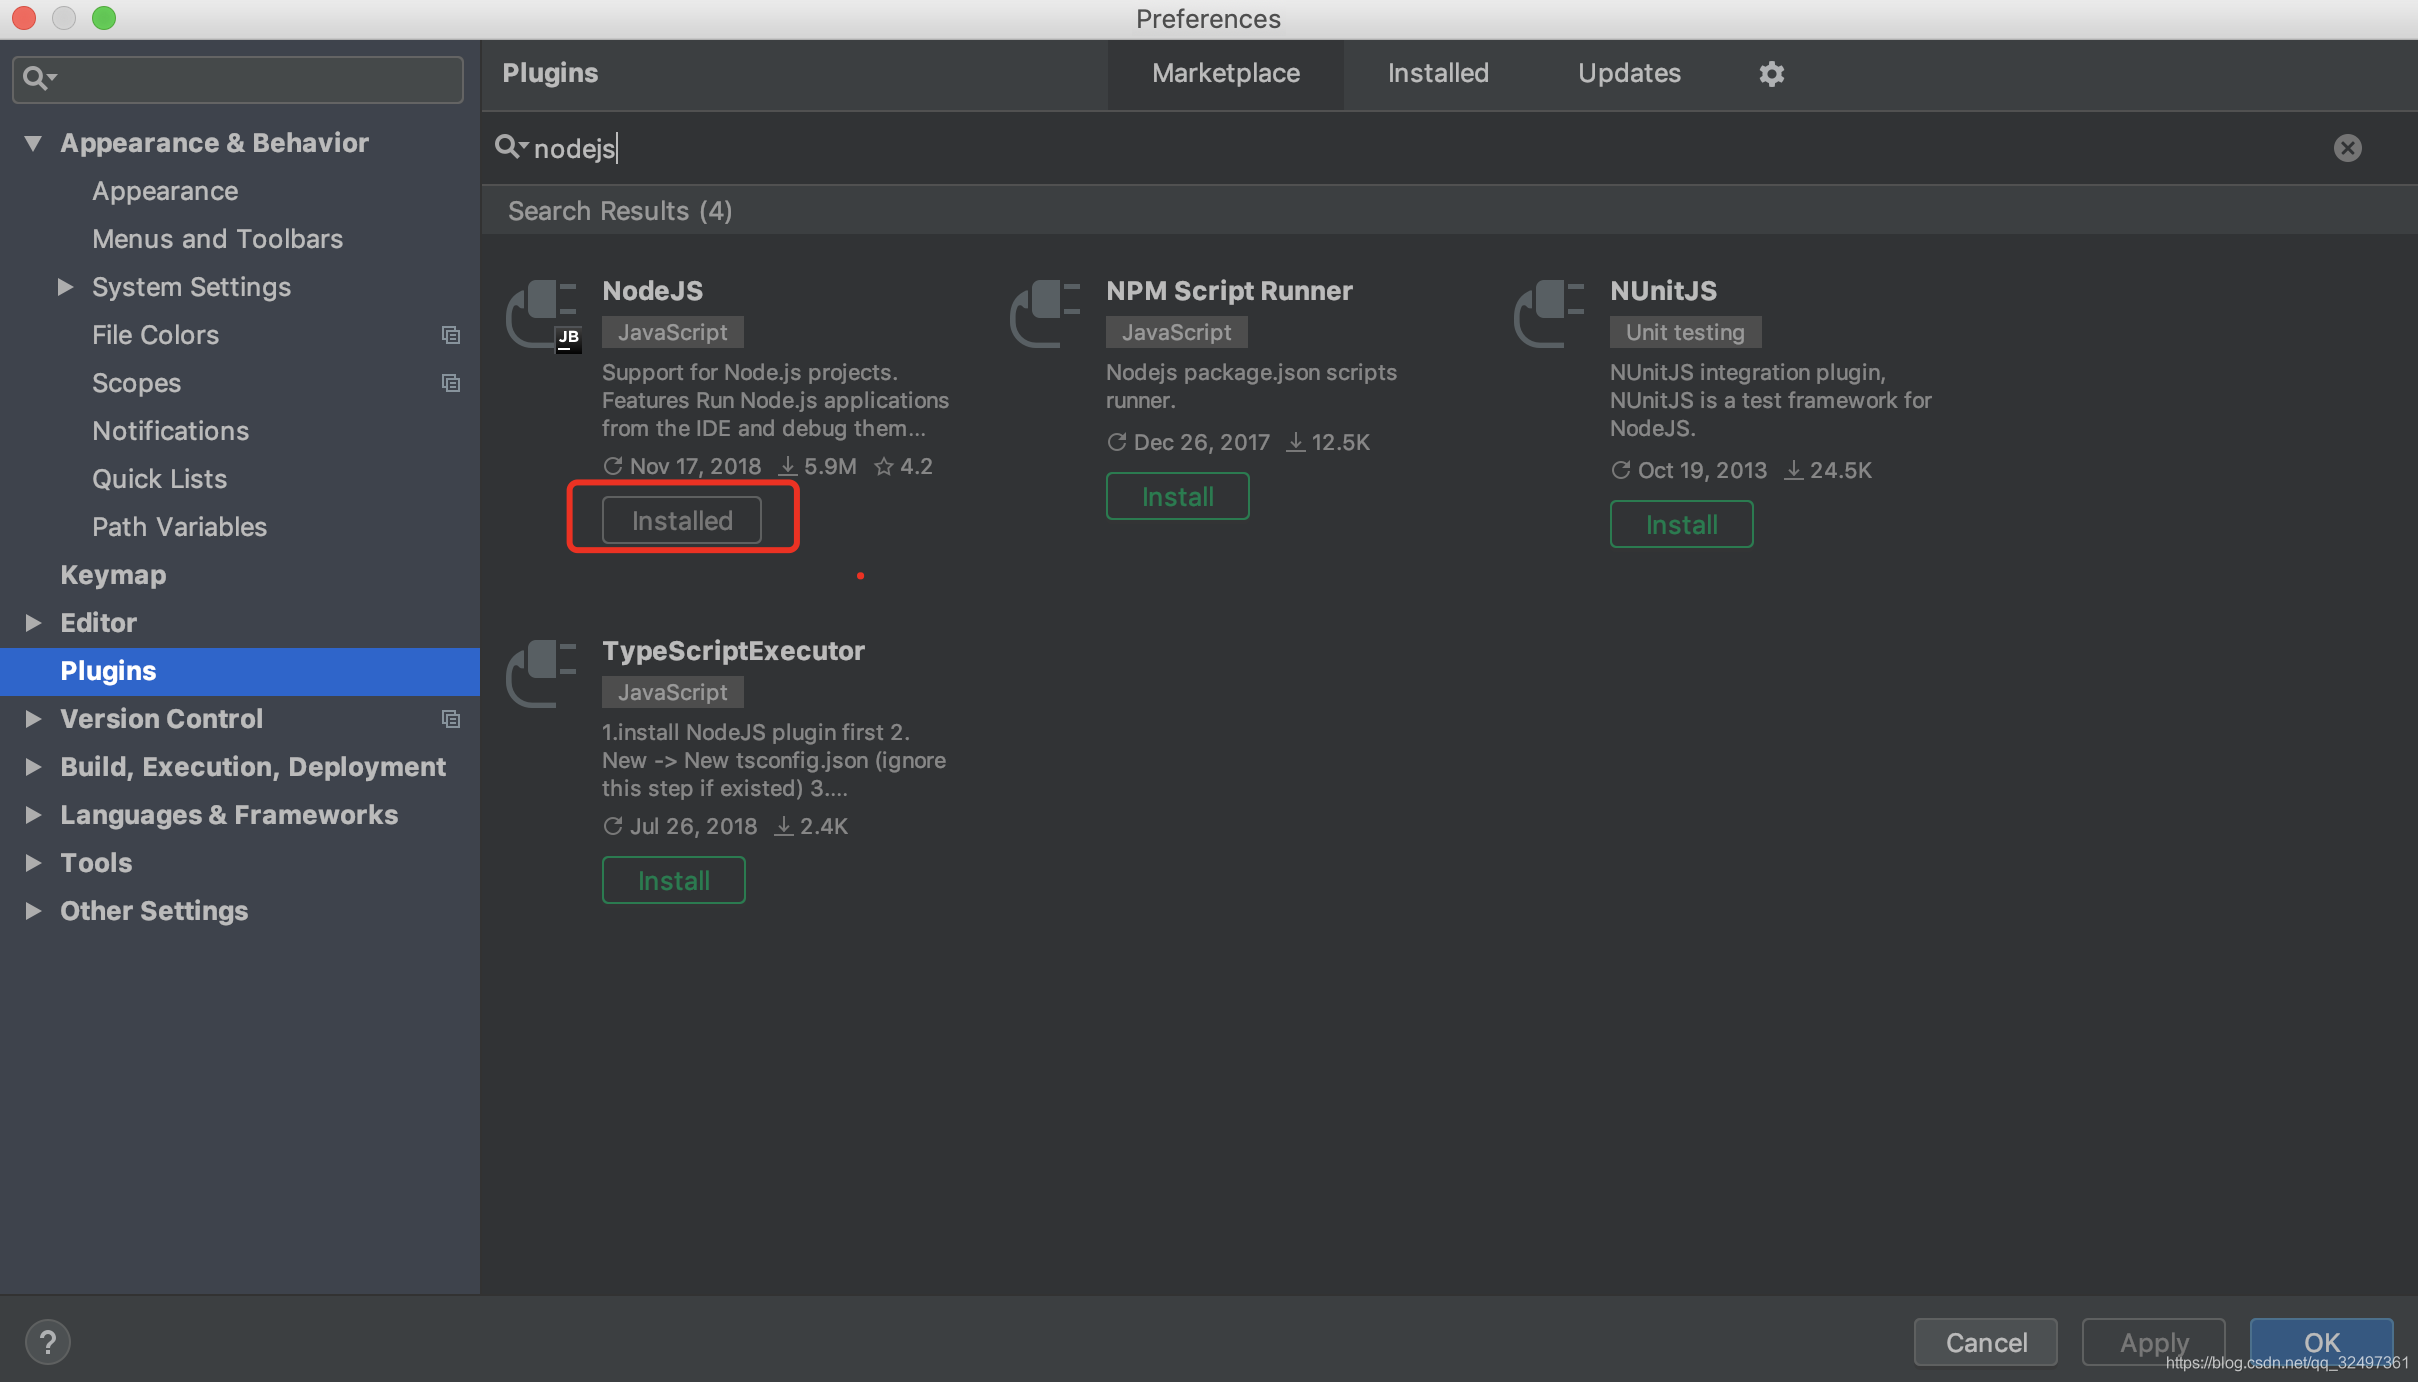This screenshot has height=1382, width=2418.
Task: Click the Search Results (4) header
Action: click(620, 211)
